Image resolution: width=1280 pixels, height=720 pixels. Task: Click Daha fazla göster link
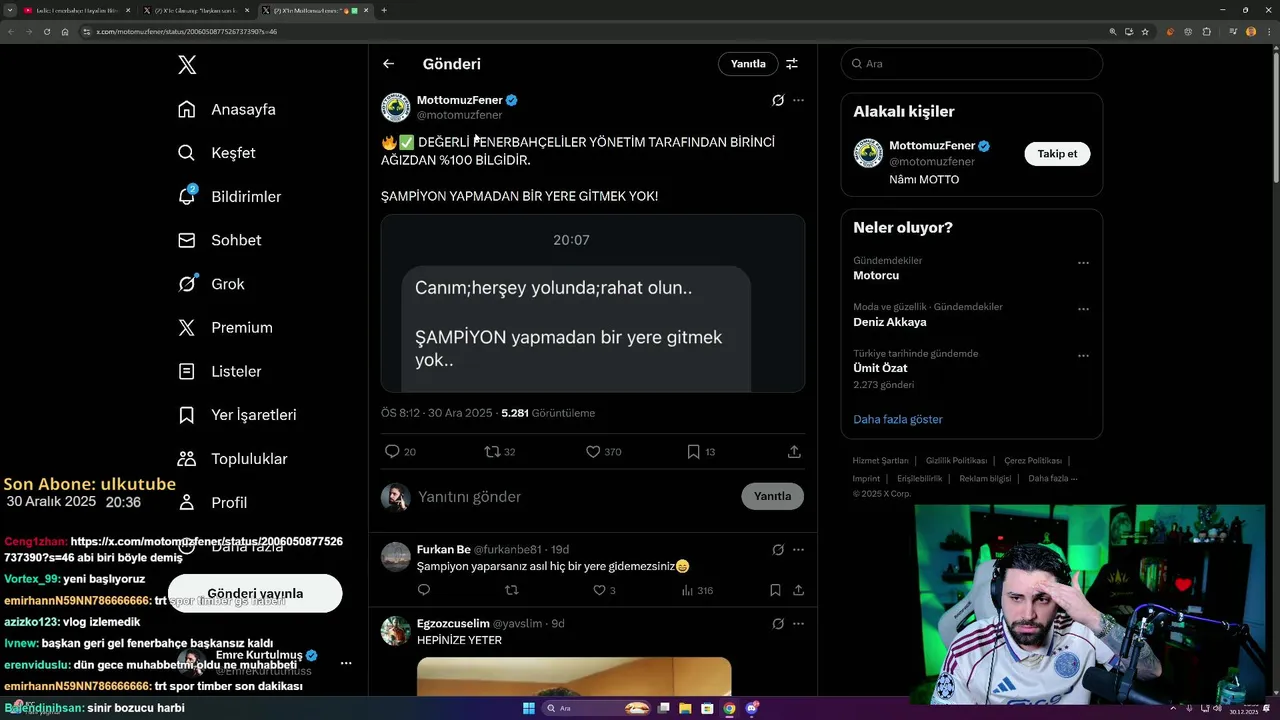pyautogui.click(x=898, y=419)
